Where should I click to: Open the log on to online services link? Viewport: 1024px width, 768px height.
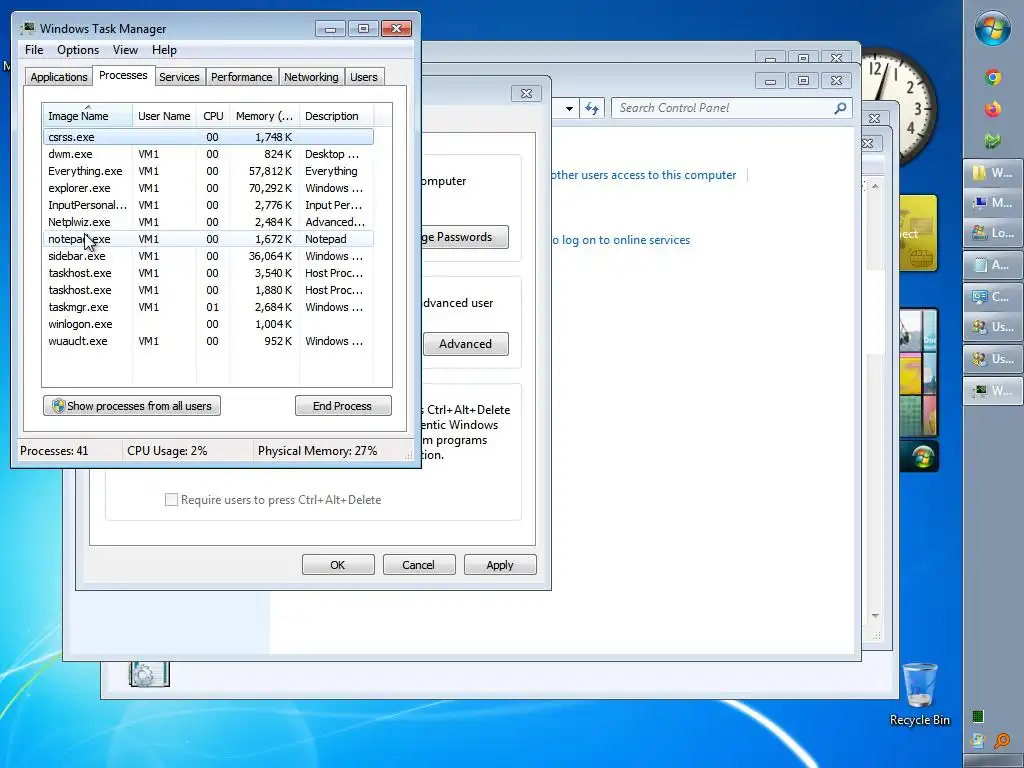coord(621,240)
